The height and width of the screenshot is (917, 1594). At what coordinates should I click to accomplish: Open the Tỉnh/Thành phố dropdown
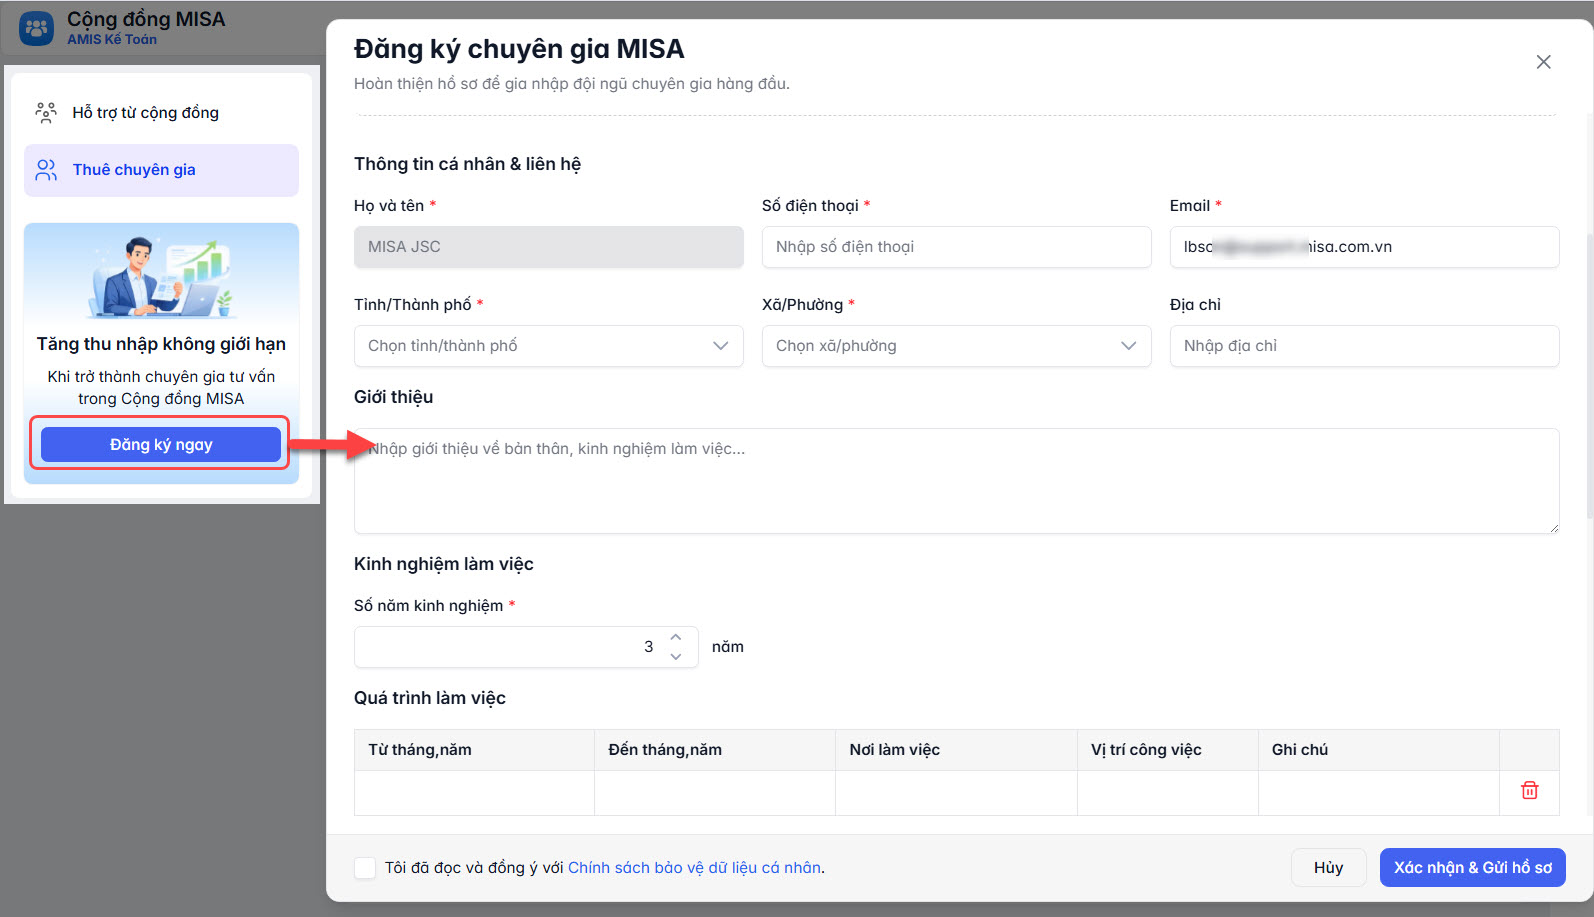pyautogui.click(x=548, y=346)
